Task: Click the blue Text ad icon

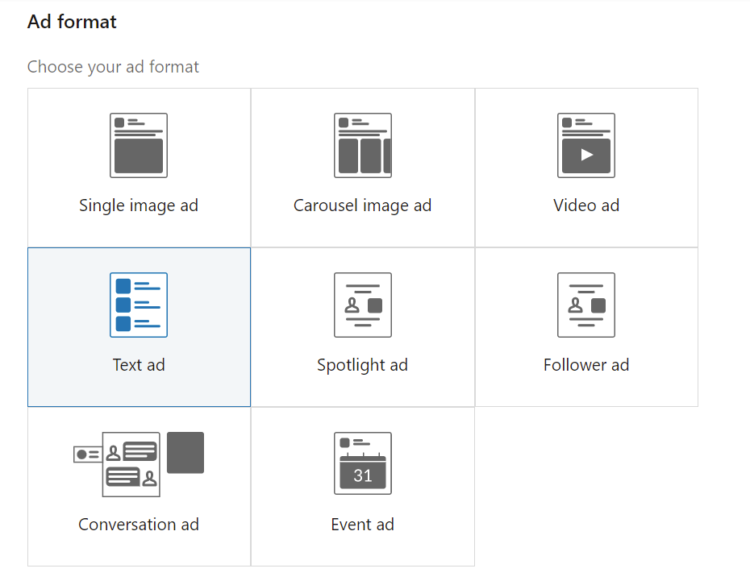Action: click(138, 305)
